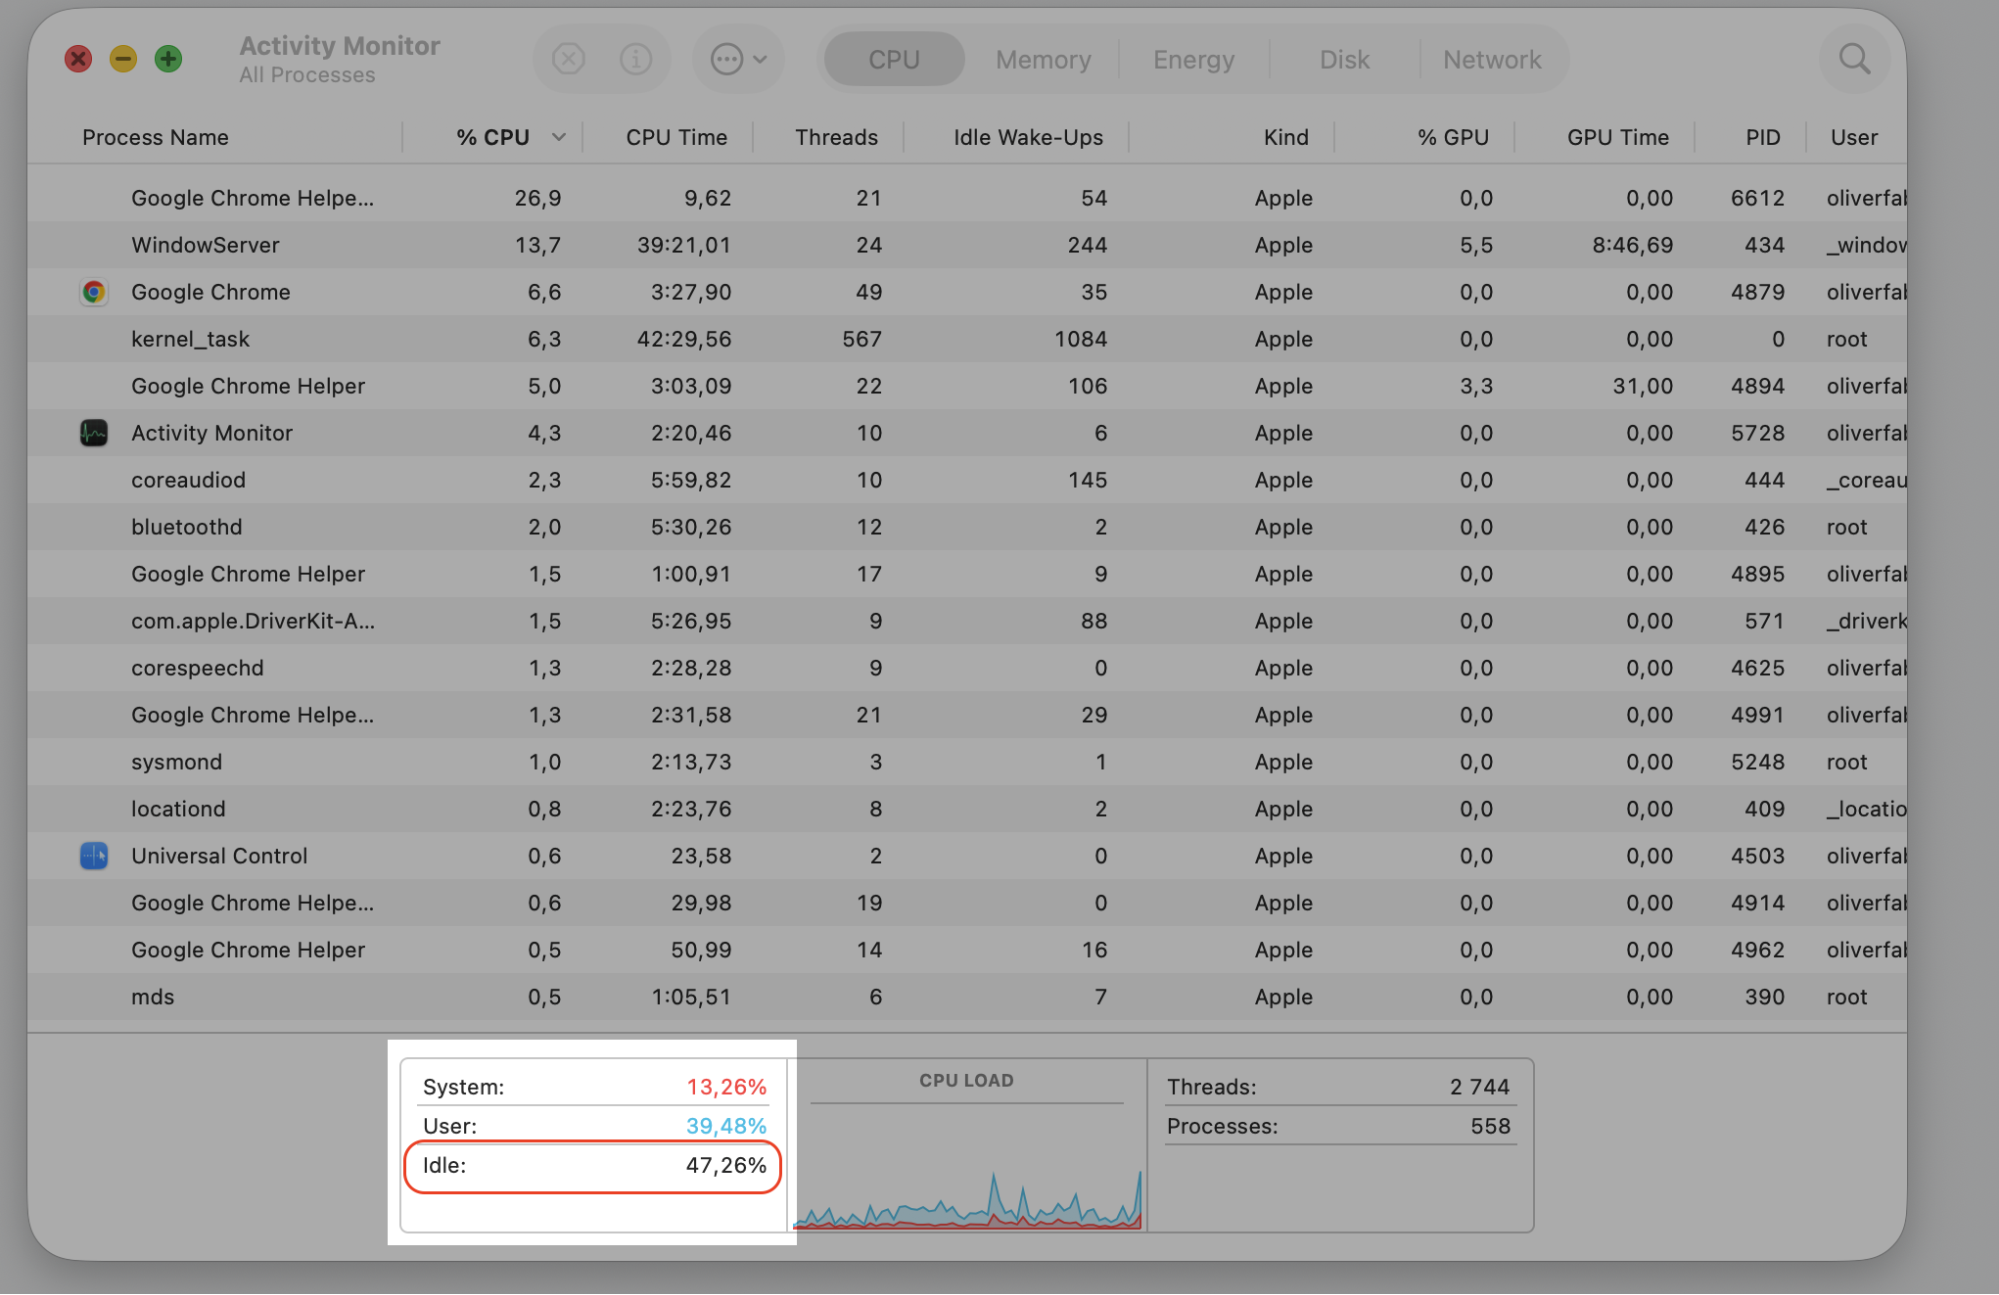The height and width of the screenshot is (1295, 1999).
Task: Switch to the Network tab
Action: click(x=1492, y=59)
